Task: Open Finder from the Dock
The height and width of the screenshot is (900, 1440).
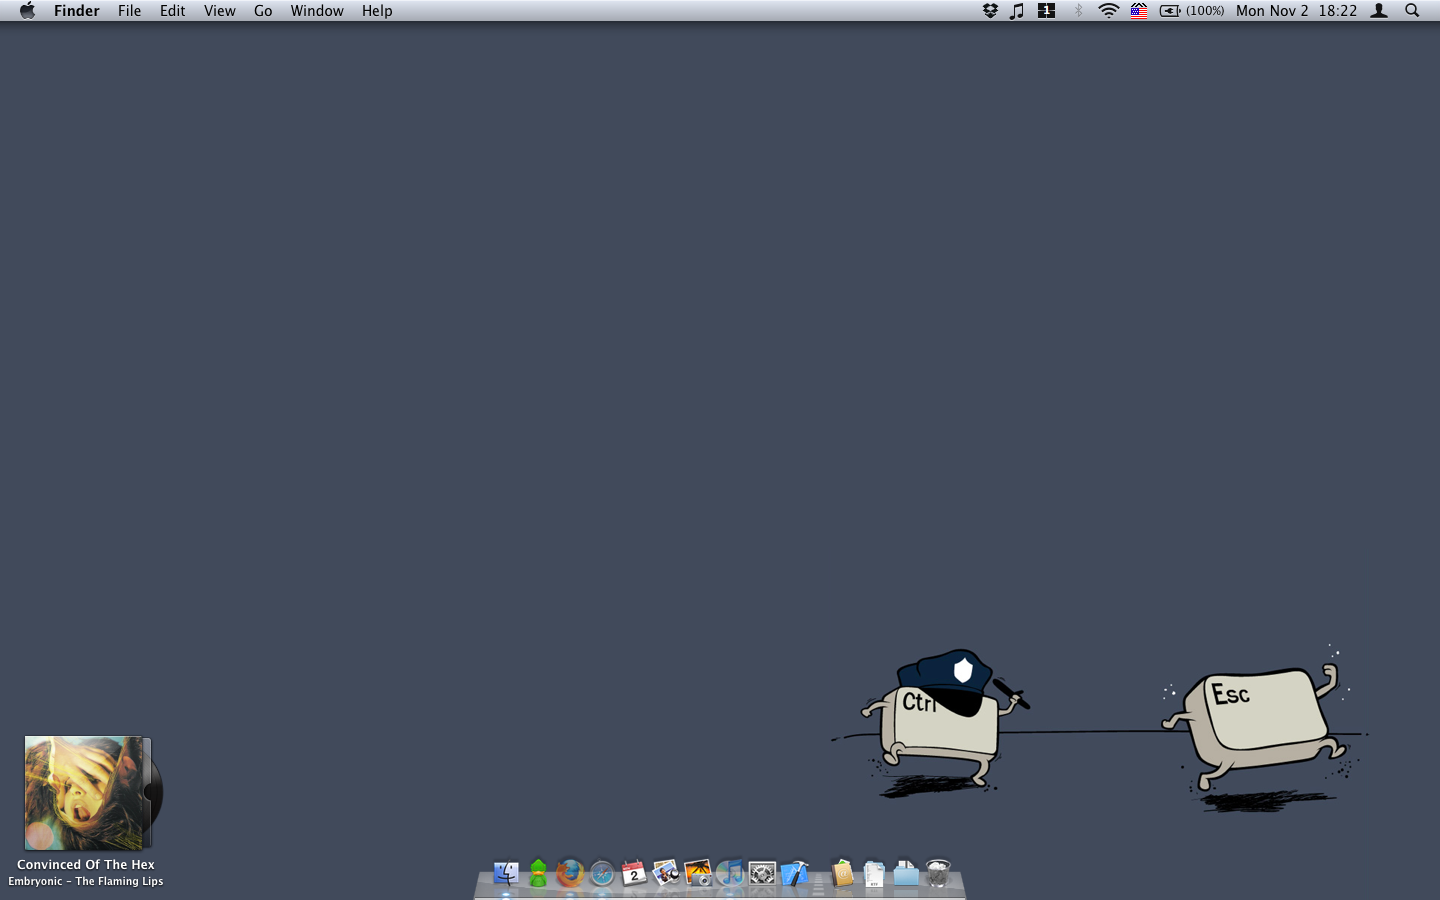Action: coord(506,873)
